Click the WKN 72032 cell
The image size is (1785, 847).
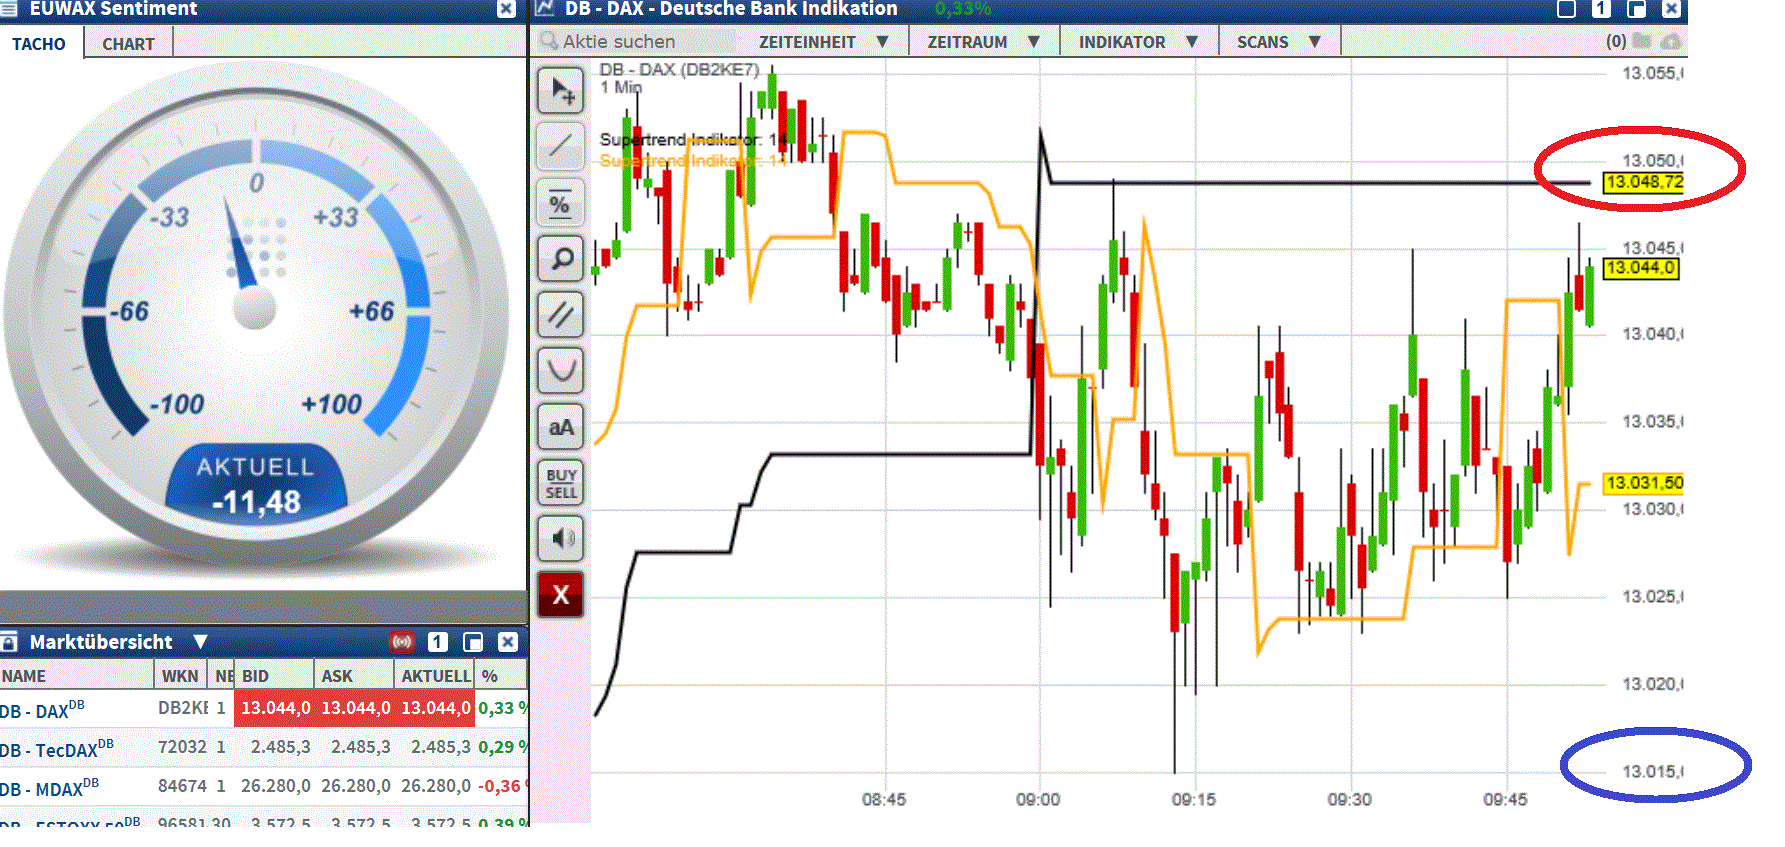182,747
